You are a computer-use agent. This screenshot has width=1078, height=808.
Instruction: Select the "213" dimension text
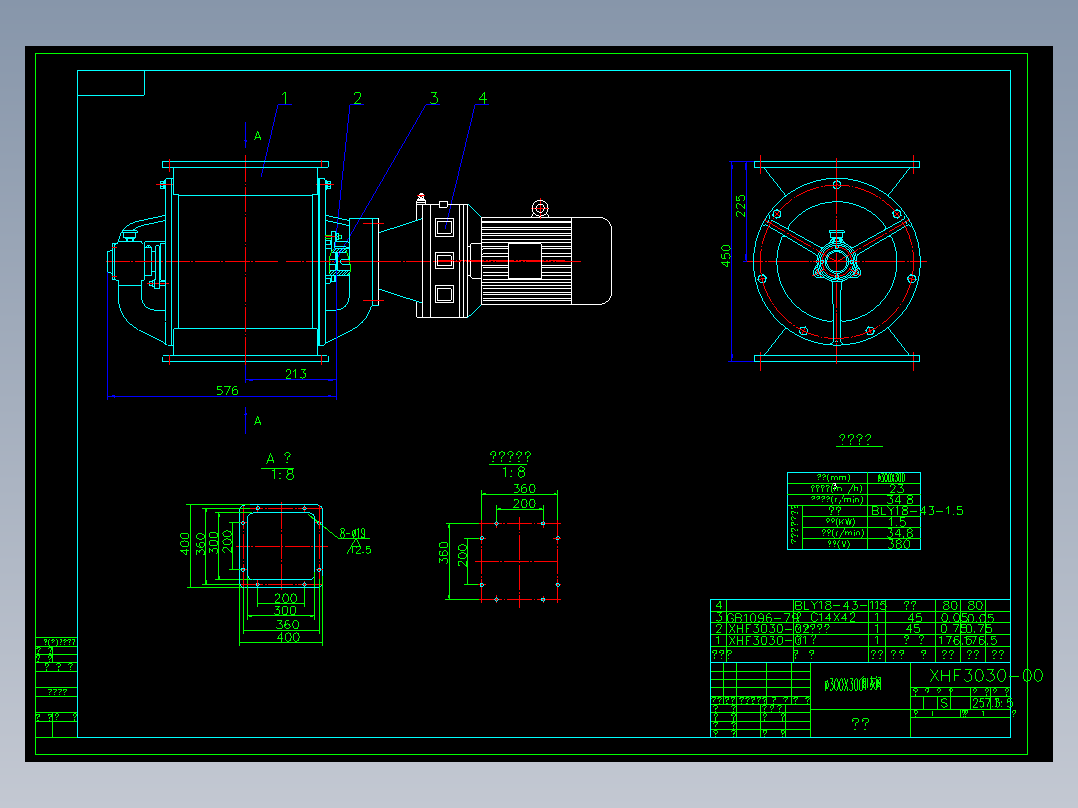coord(296,374)
